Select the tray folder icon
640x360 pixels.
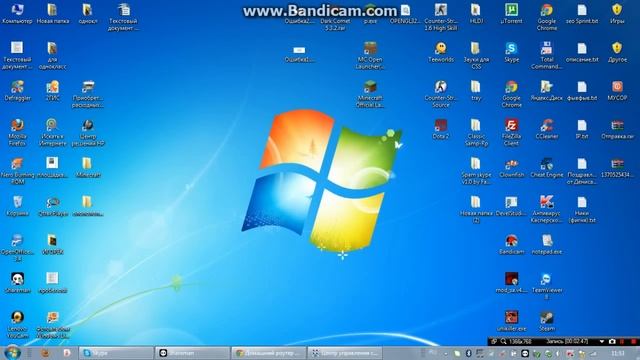point(476,91)
